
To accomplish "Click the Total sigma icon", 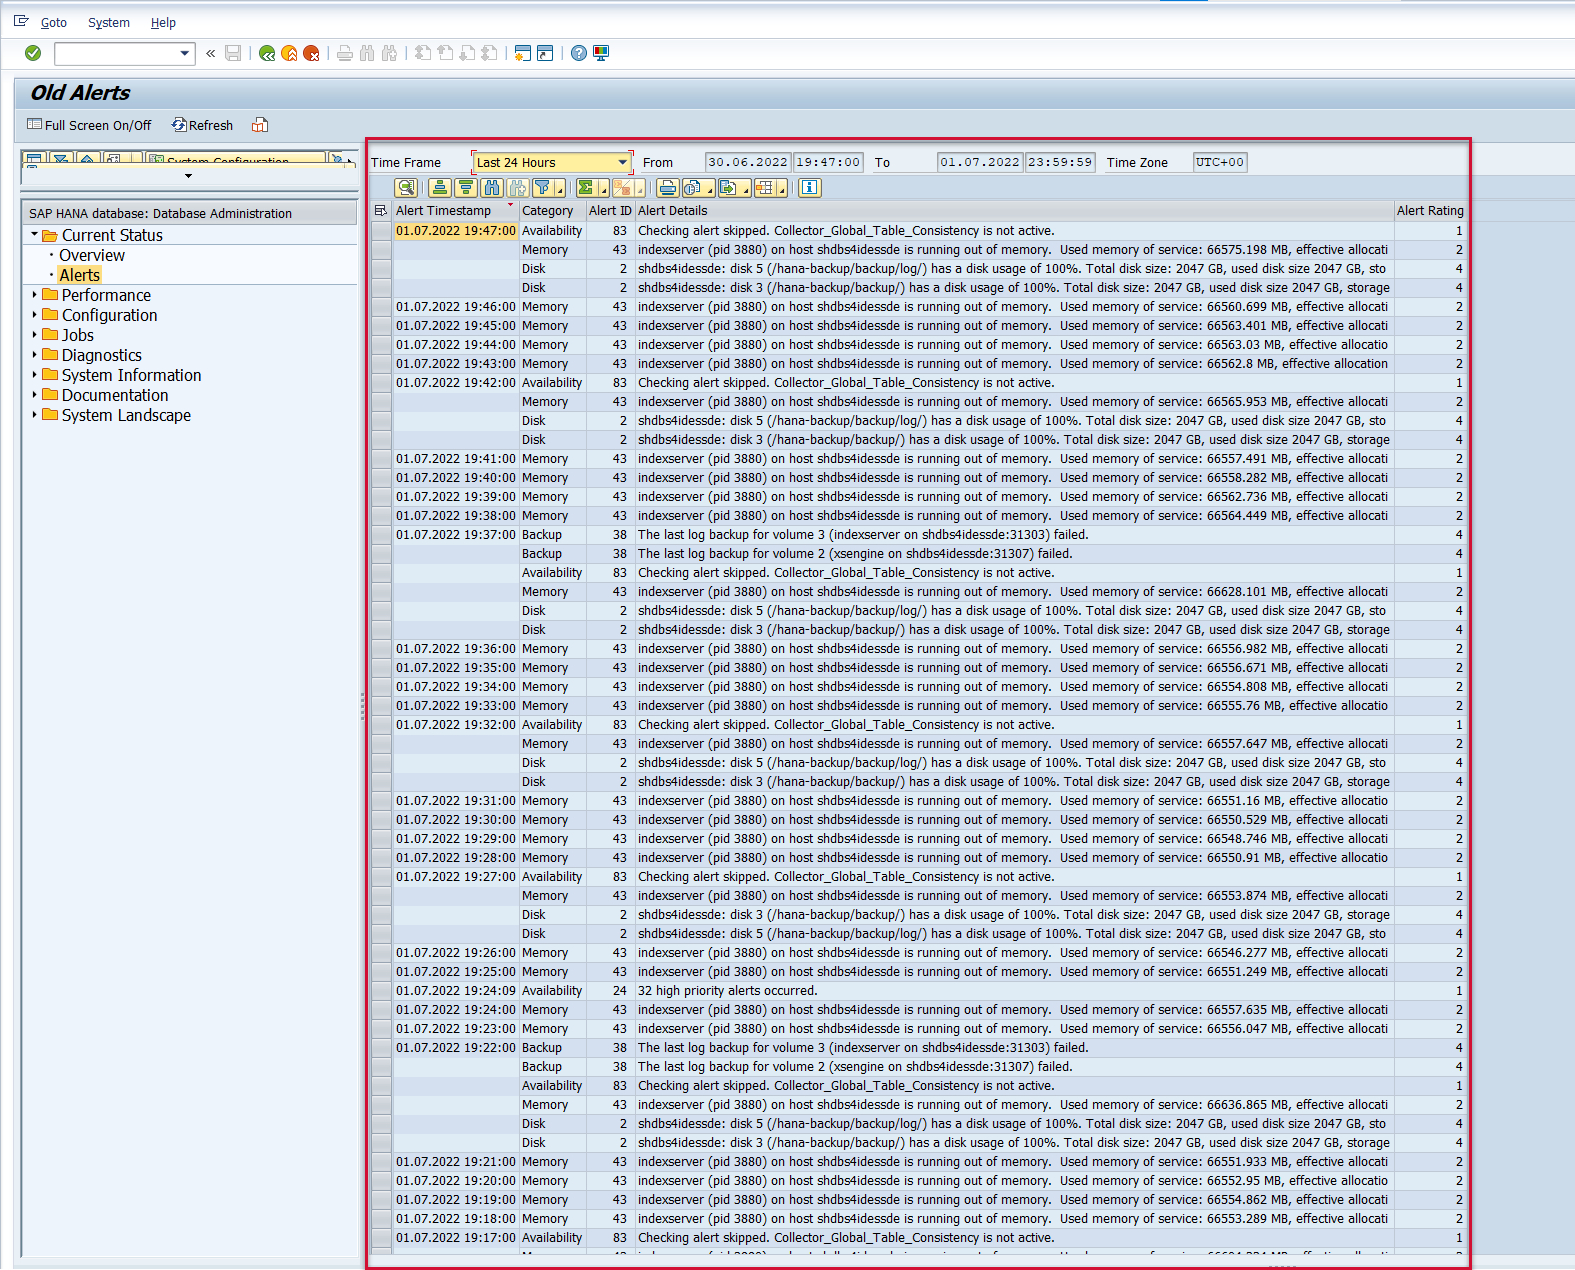I will click(x=587, y=188).
